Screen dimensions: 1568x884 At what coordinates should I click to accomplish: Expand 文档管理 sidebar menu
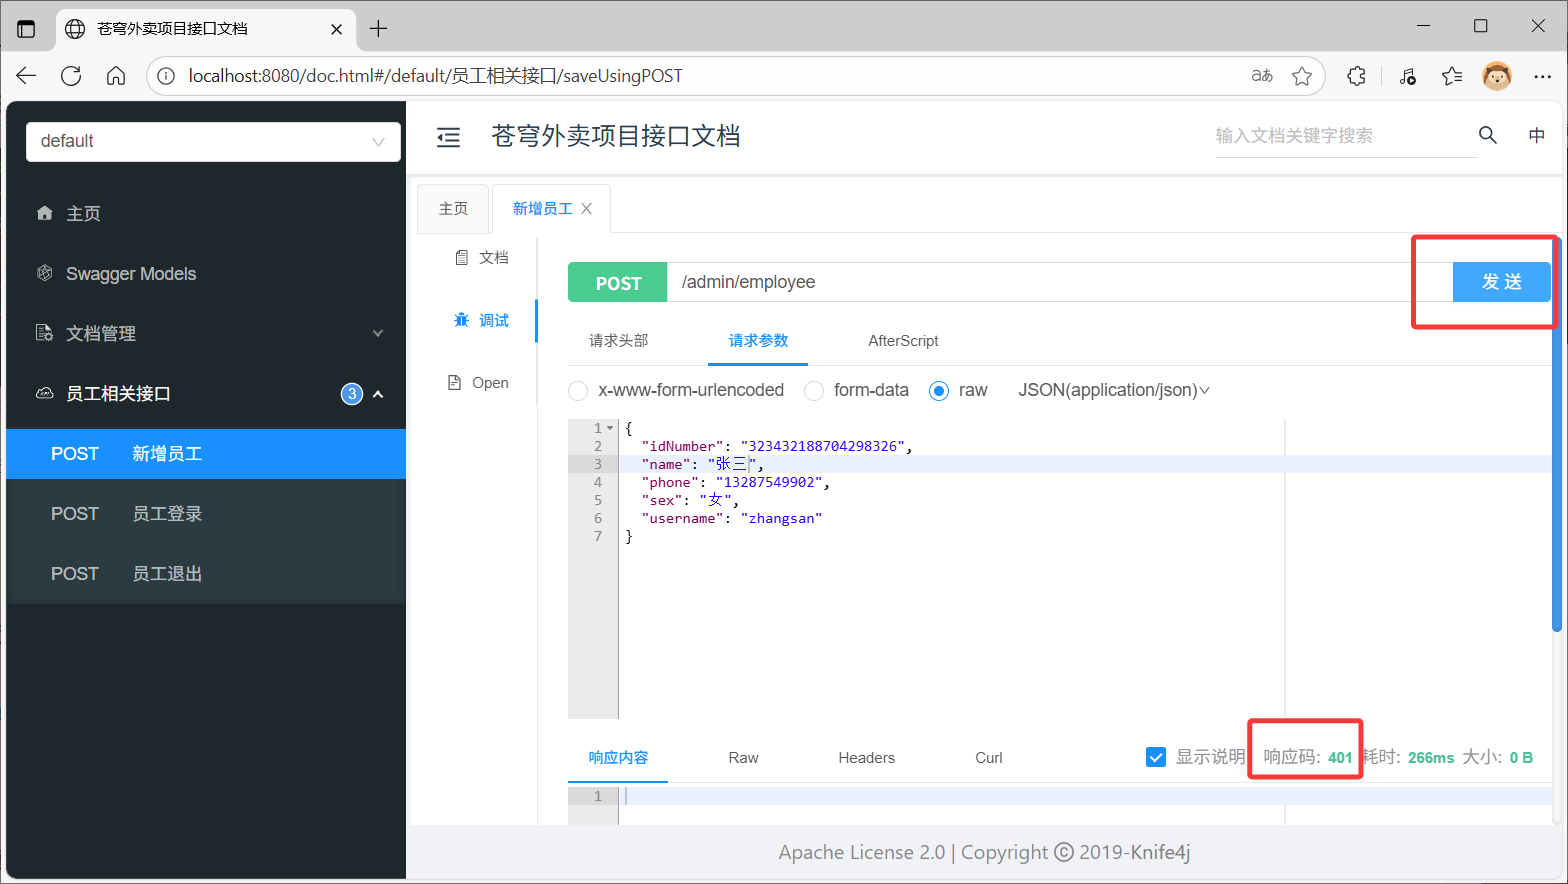pyautogui.click(x=206, y=334)
